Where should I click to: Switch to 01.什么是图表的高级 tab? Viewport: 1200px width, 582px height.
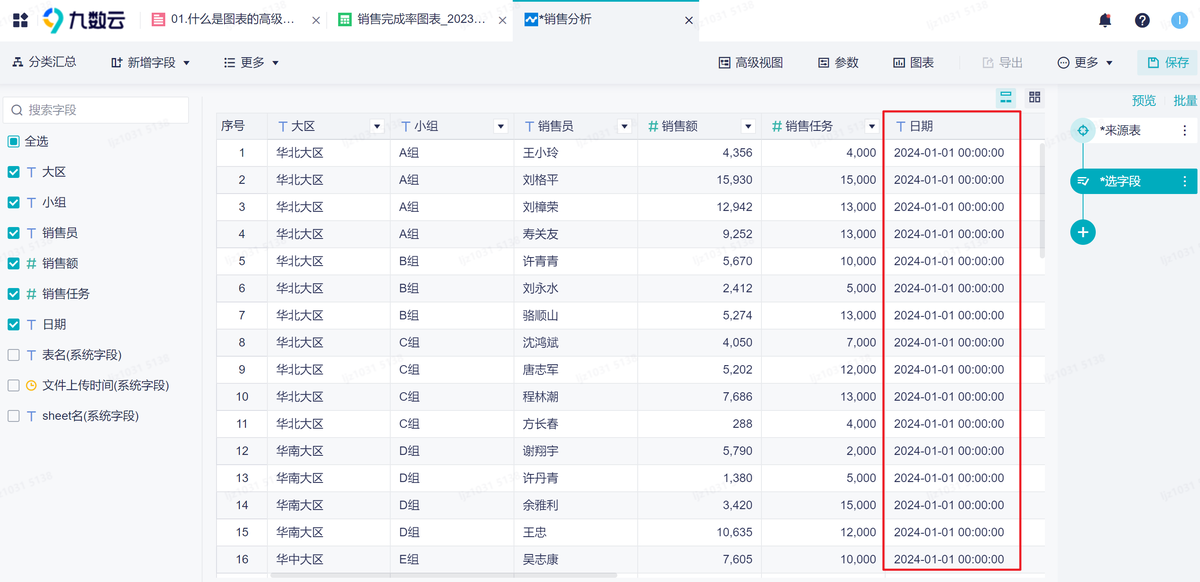[x=234, y=20]
